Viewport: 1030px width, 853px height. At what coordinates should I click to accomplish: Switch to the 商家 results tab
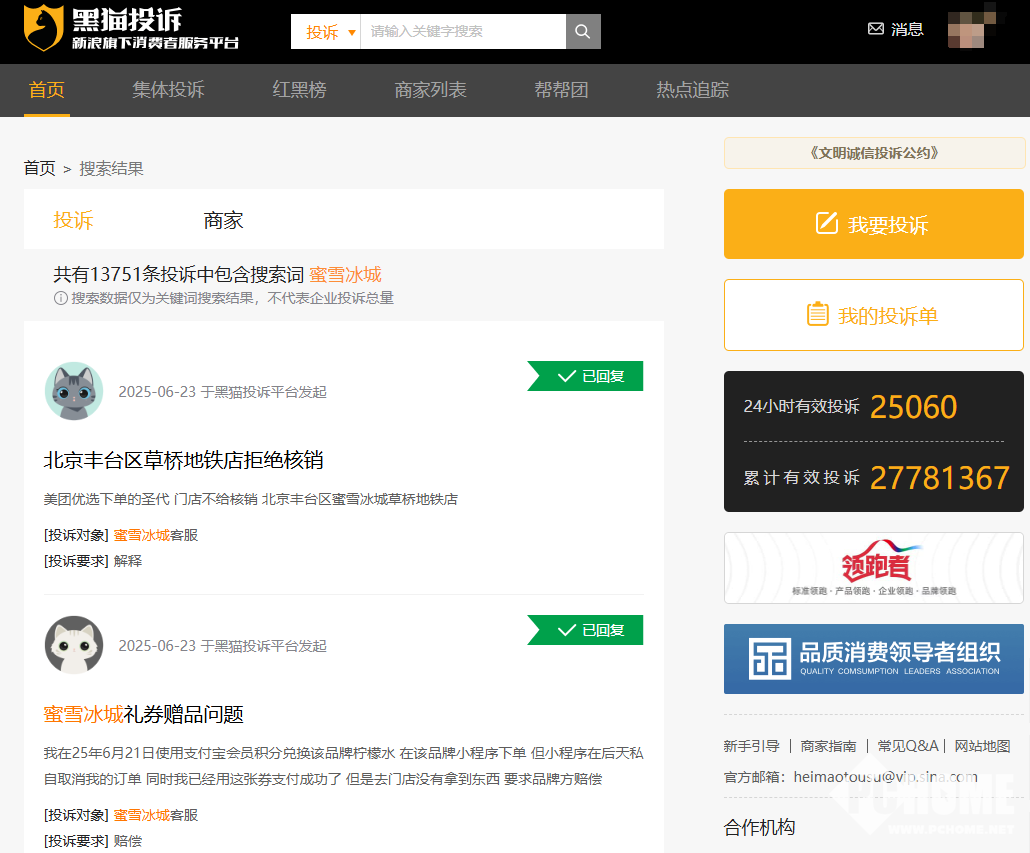[223, 220]
